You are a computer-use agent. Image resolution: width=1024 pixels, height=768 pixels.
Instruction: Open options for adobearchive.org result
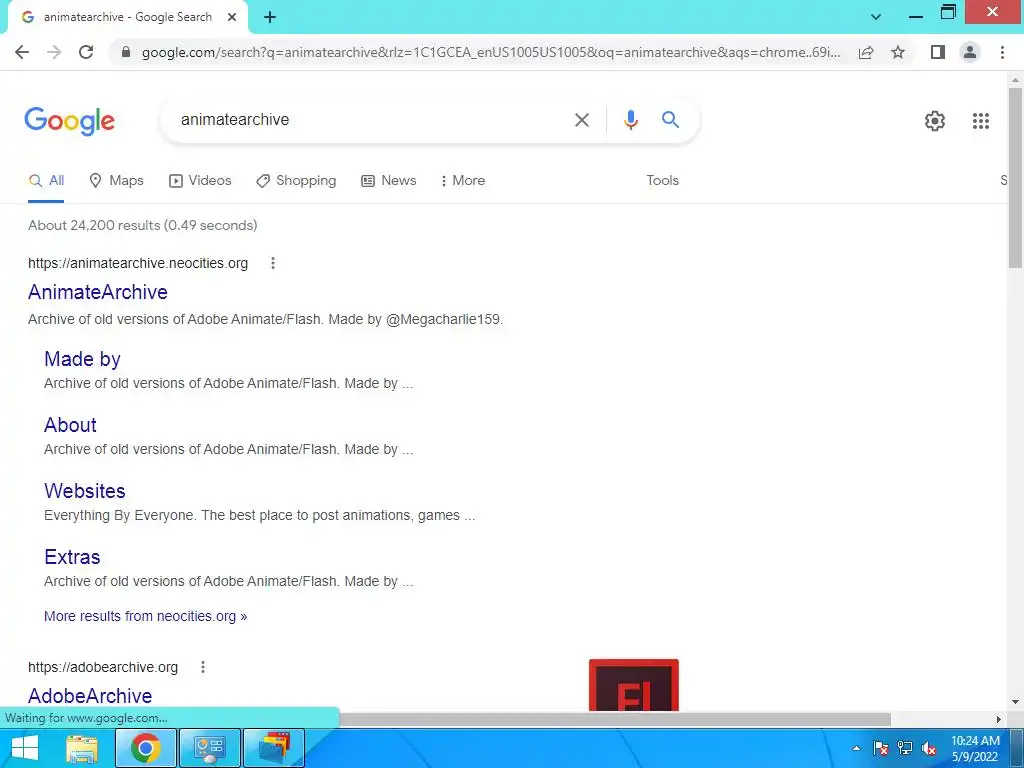(203, 667)
